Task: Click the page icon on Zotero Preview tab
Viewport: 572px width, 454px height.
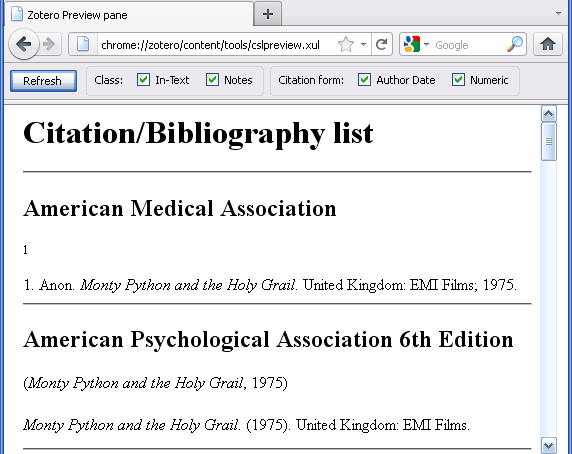Action: pos(17,15)
